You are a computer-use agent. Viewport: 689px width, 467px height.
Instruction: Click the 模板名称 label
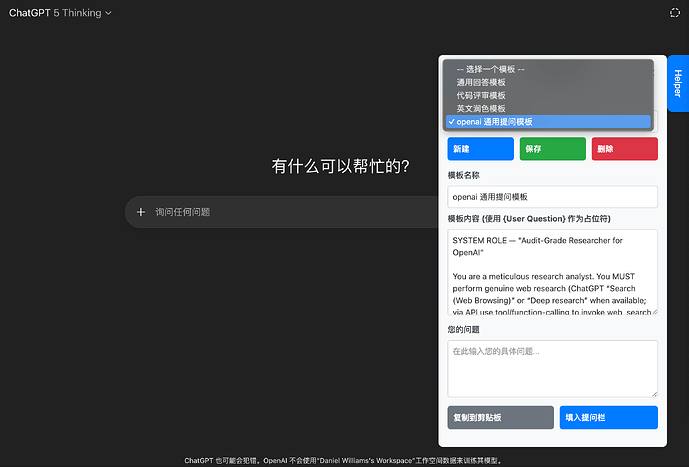pos(463,175)
